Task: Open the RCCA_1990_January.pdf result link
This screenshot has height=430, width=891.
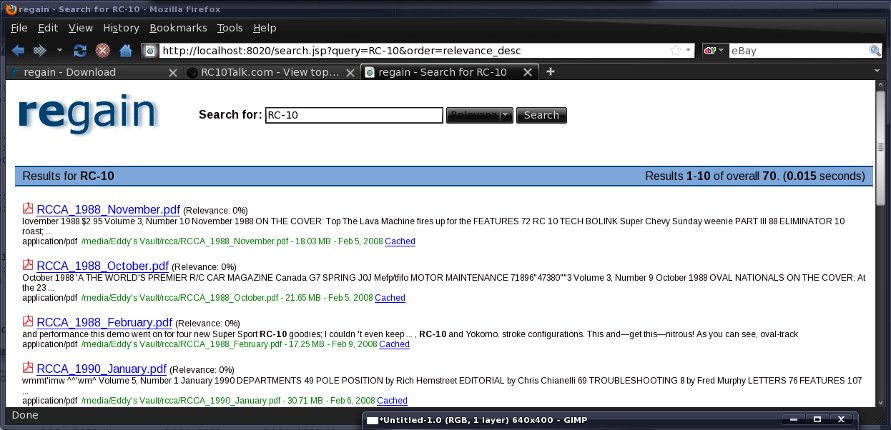Action: pyautogui.click(x=101, y=369)
